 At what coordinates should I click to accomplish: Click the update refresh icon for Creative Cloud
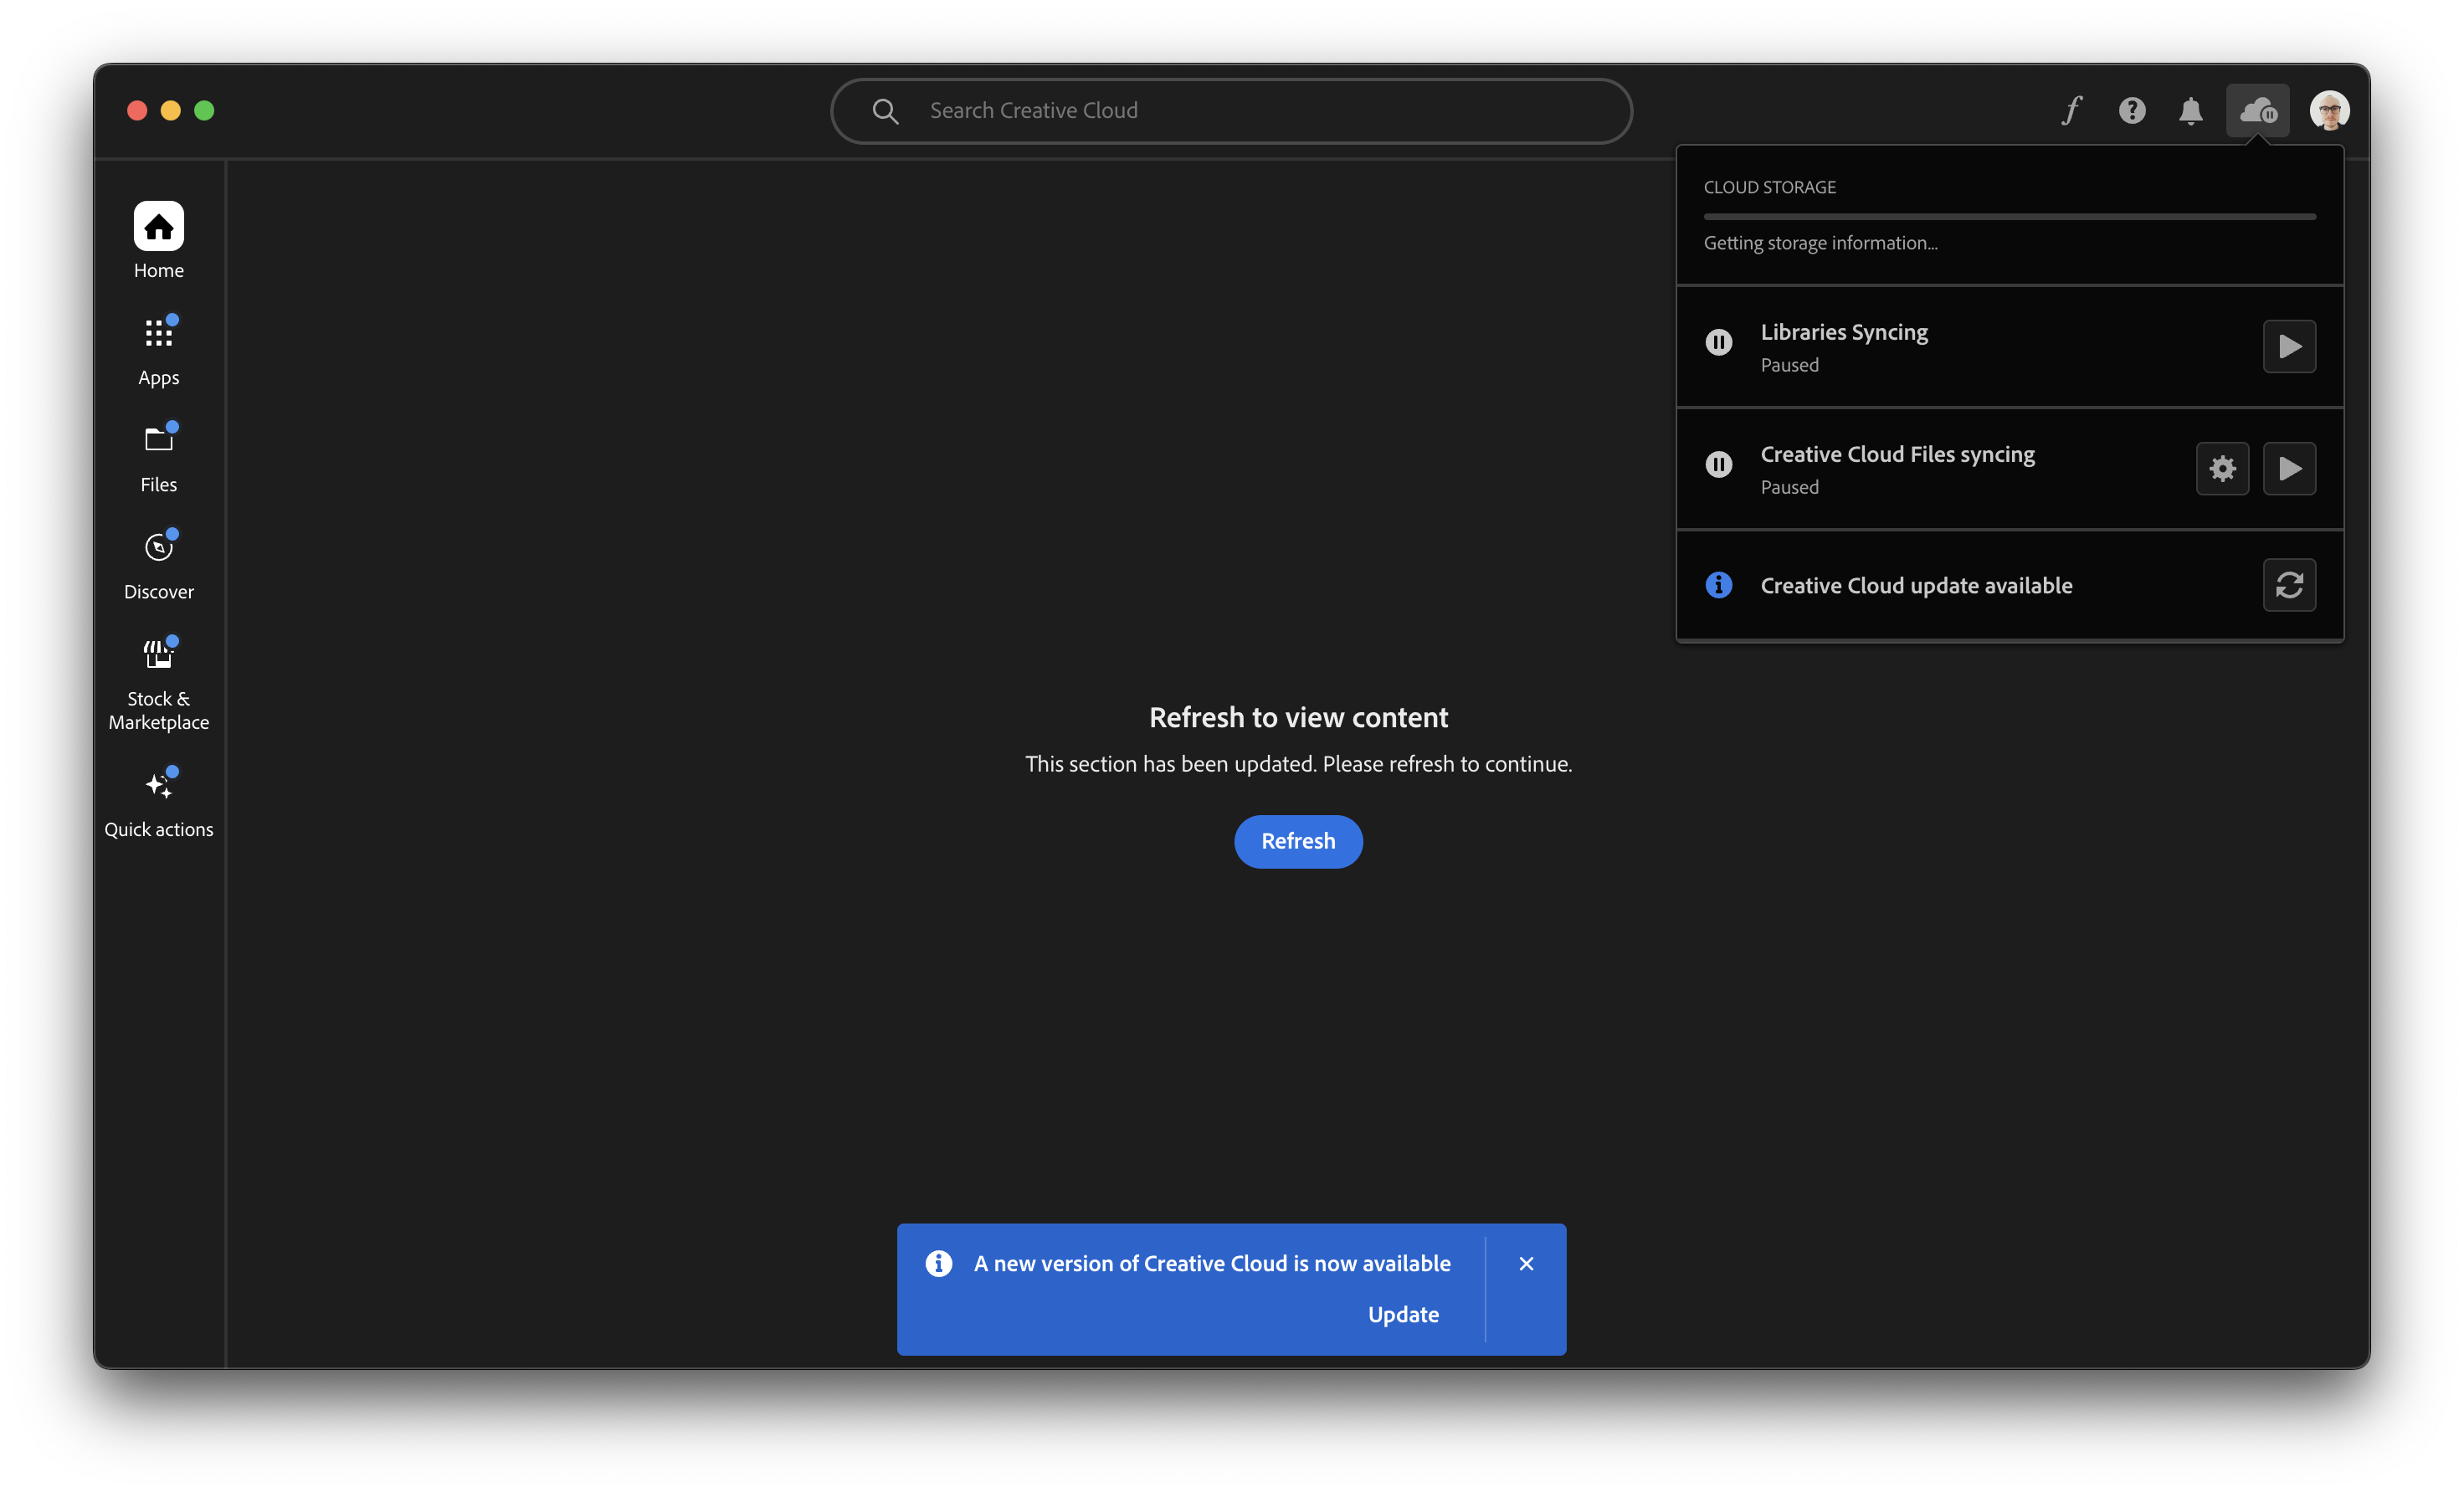coord(2289,585)
